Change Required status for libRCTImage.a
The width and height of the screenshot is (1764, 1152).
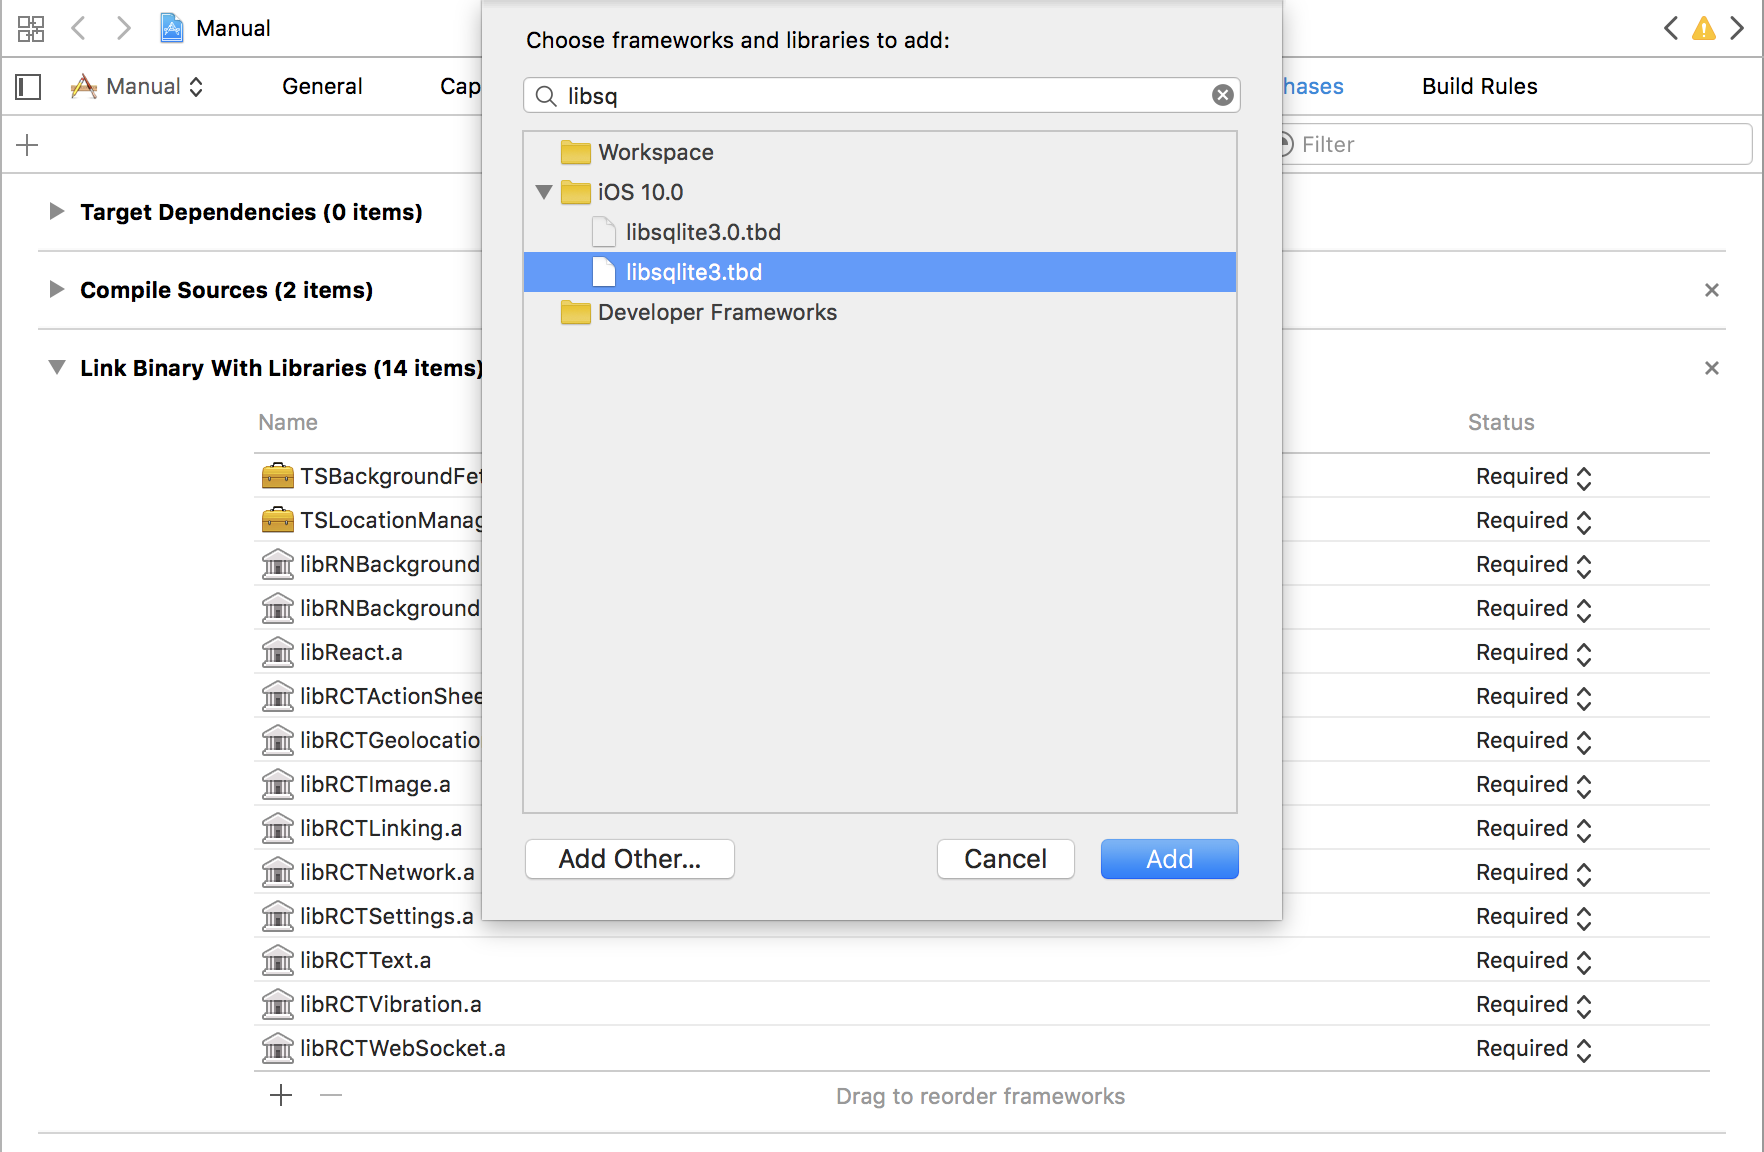[1533, 785]
